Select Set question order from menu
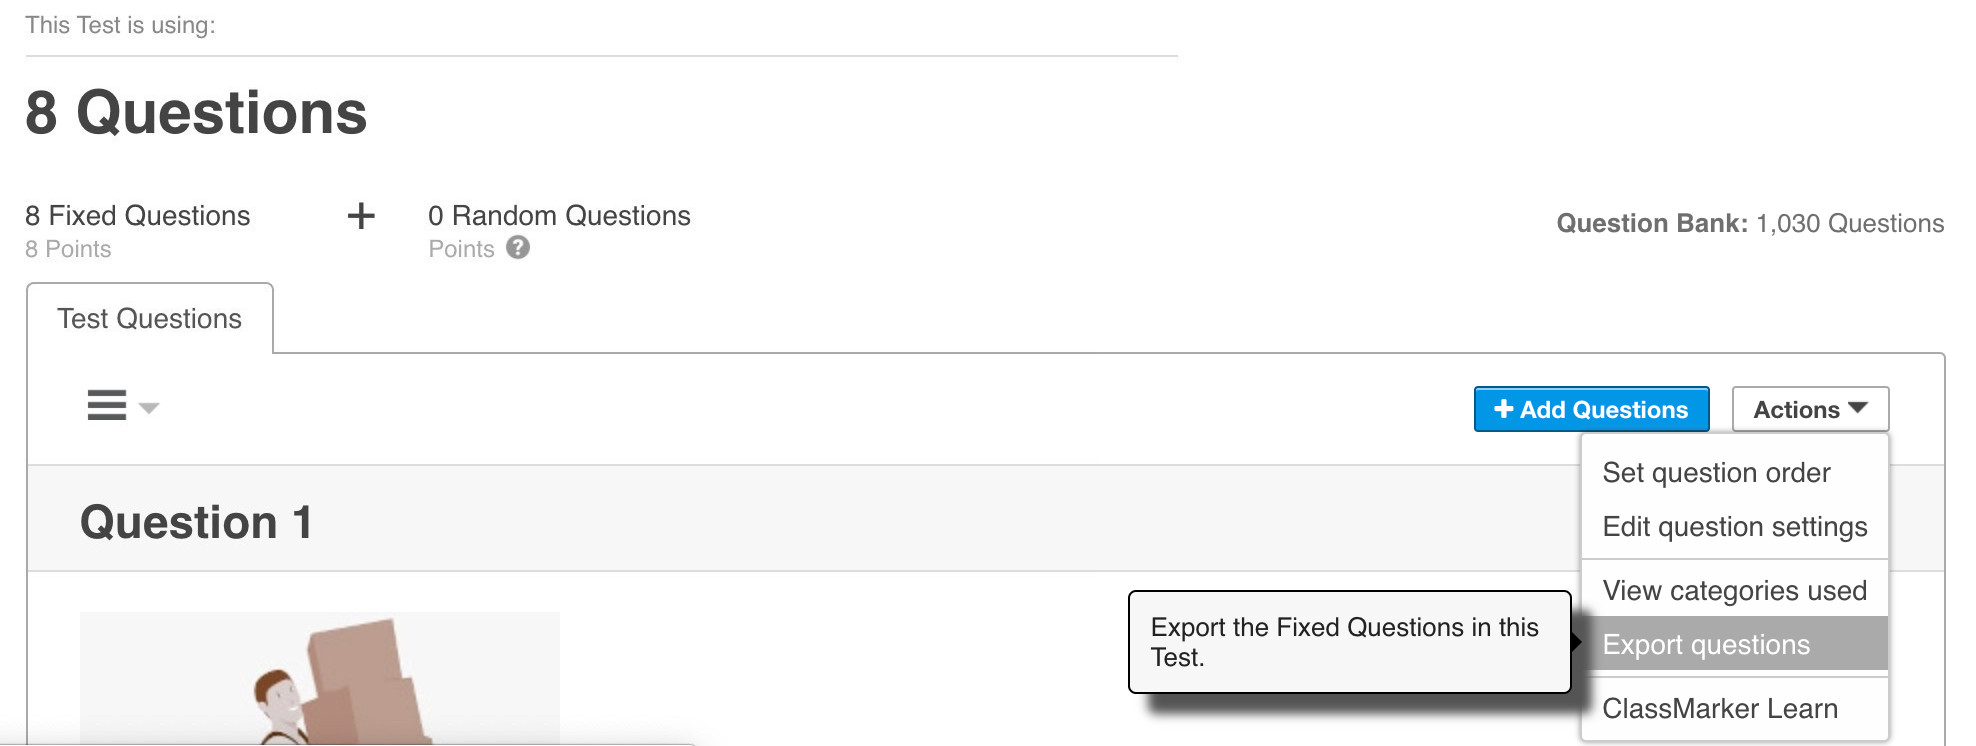The height and width of the screenshot is (746, 1976). point(1716,473)
